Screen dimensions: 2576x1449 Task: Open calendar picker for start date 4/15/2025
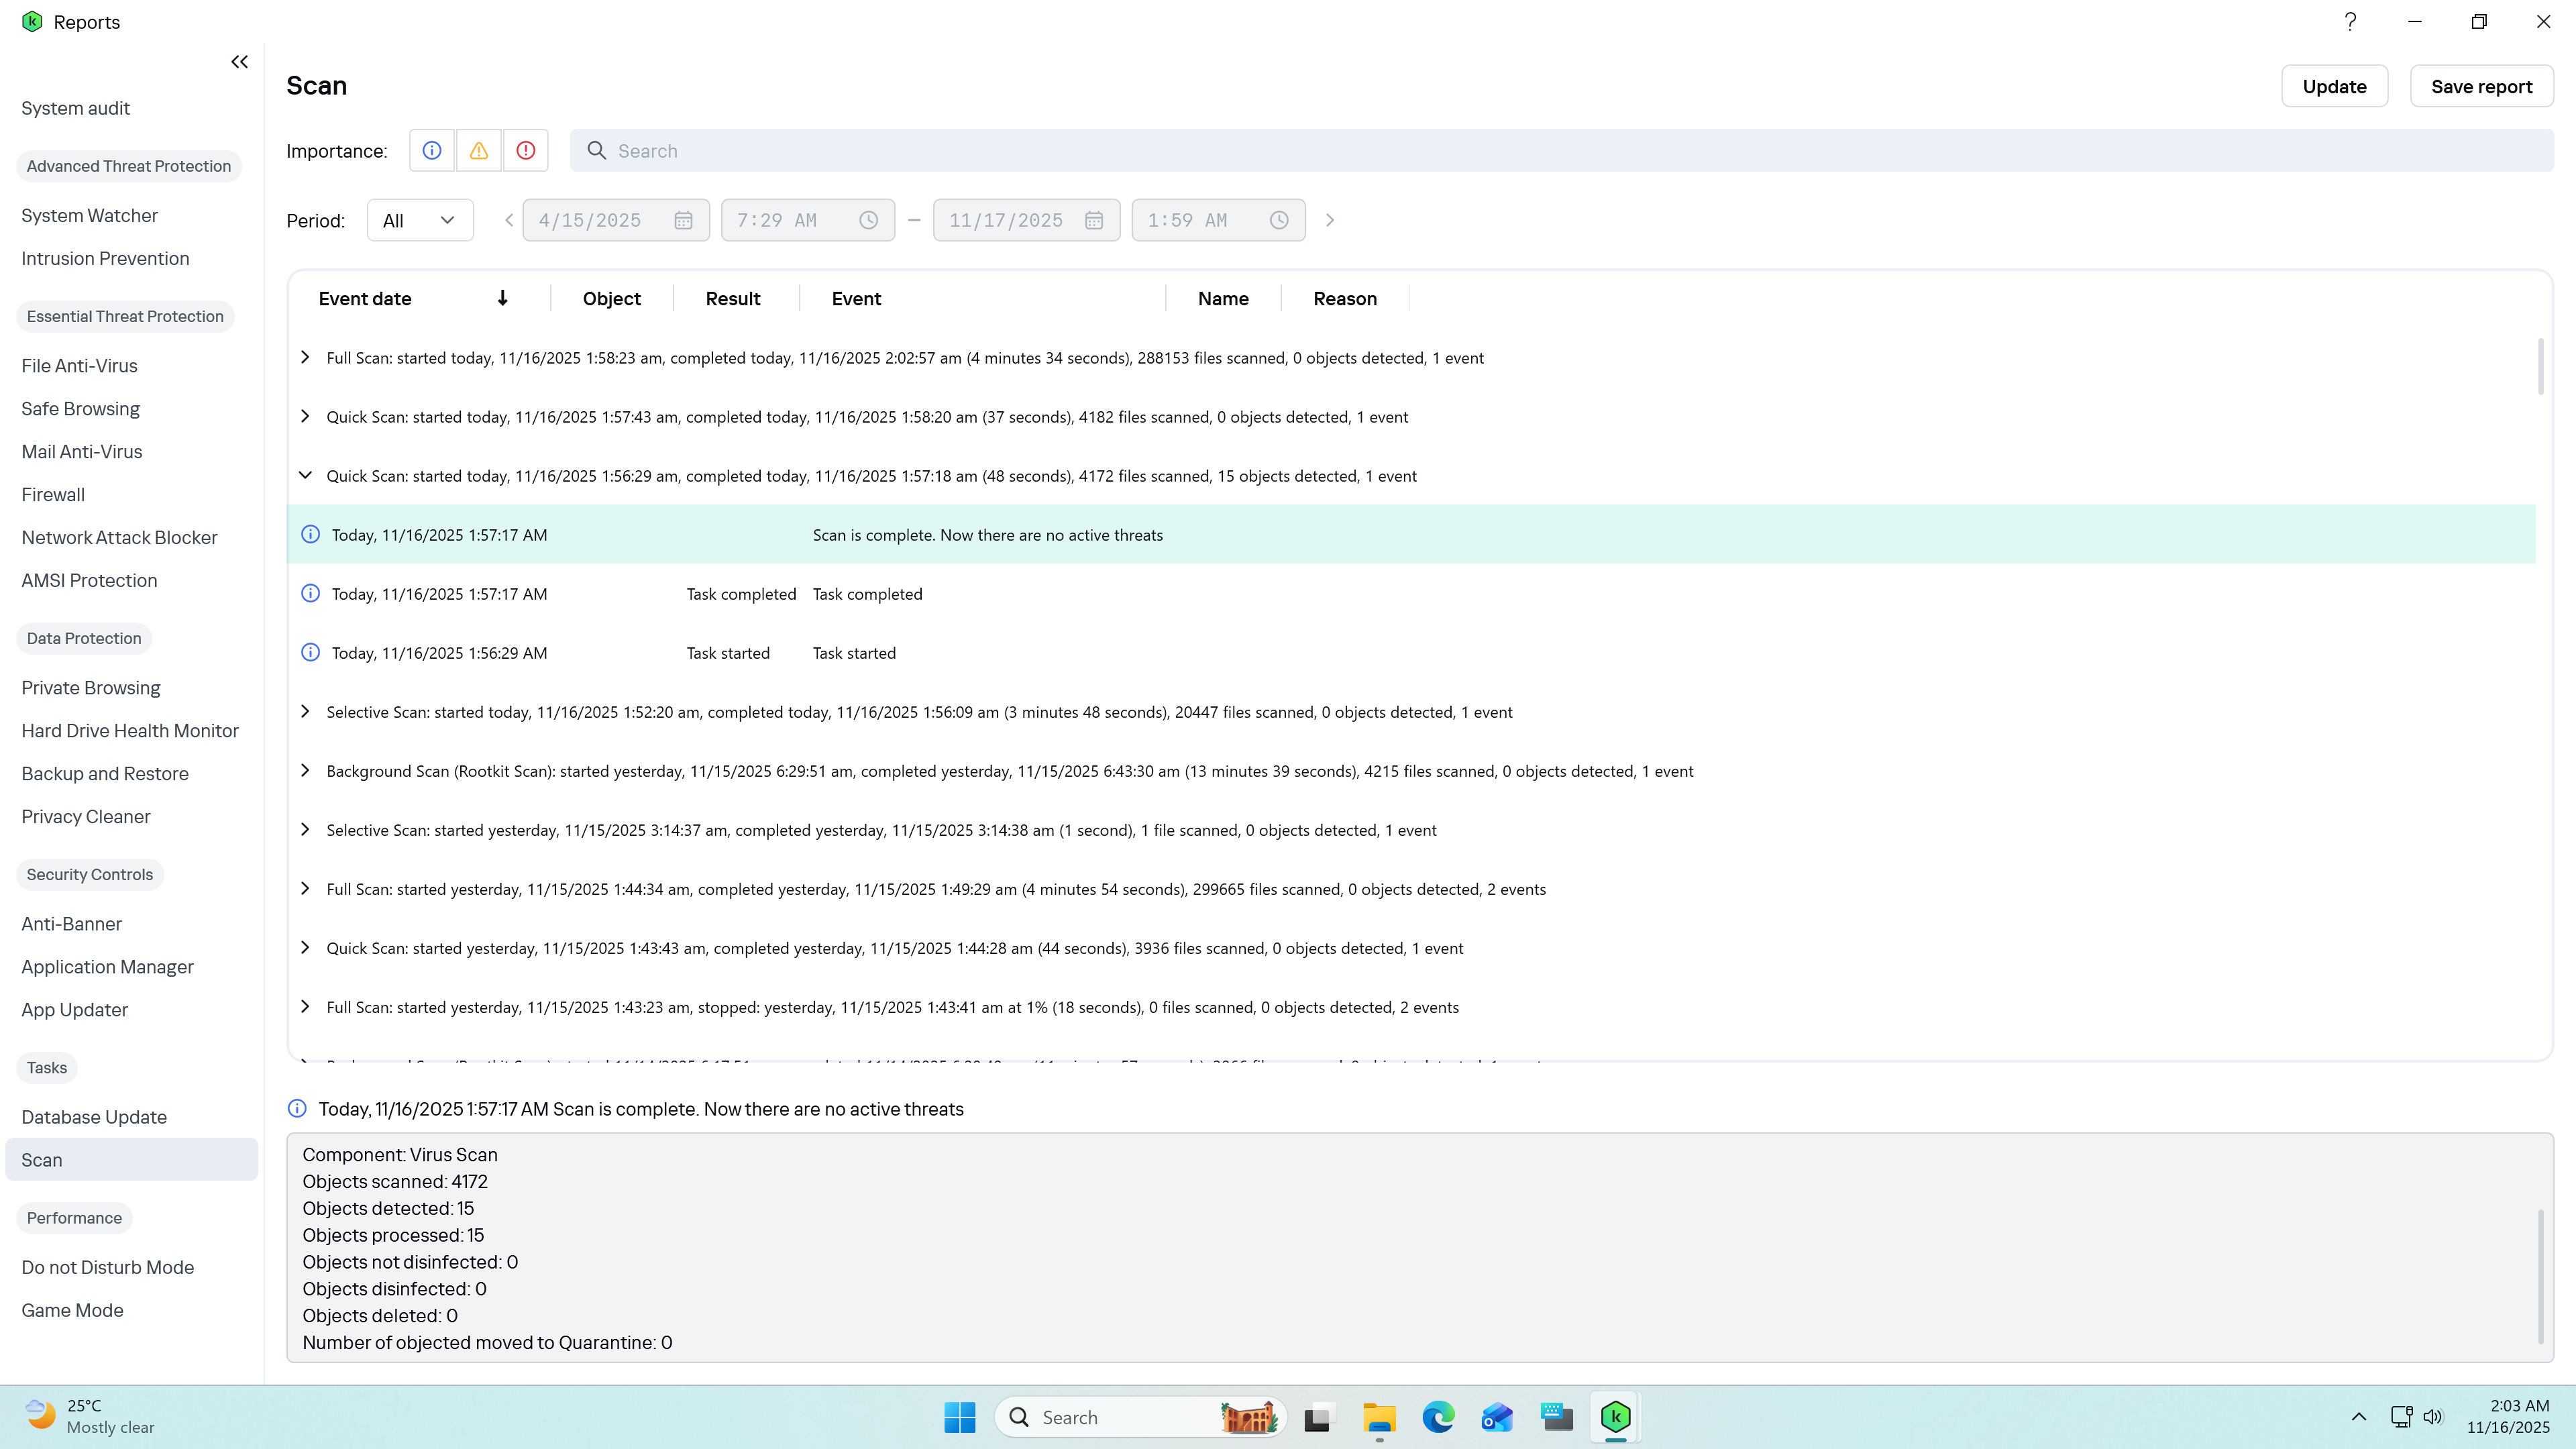coord(683,220)
